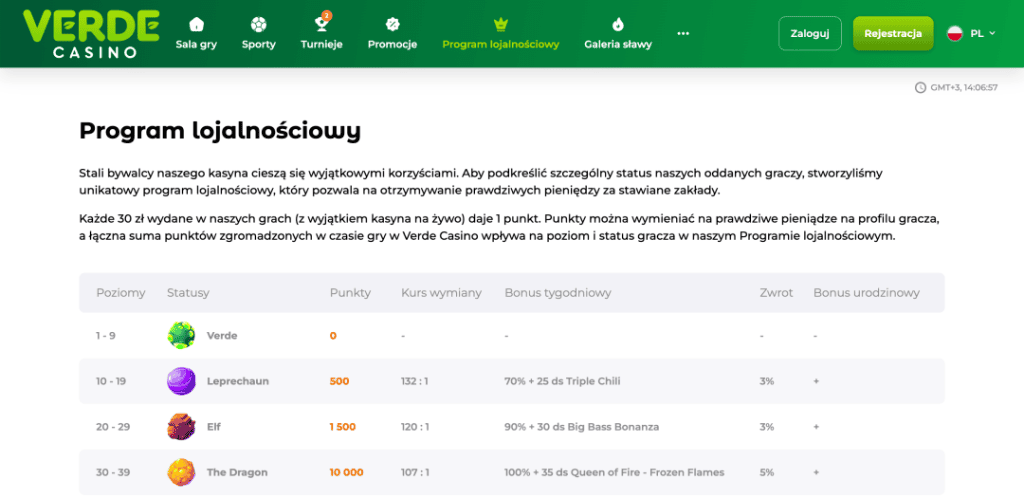Image resolution: width=1024 pixels, height=498 pixels.
Task: Click the 1 500 points value
Action: click(343, 427)
